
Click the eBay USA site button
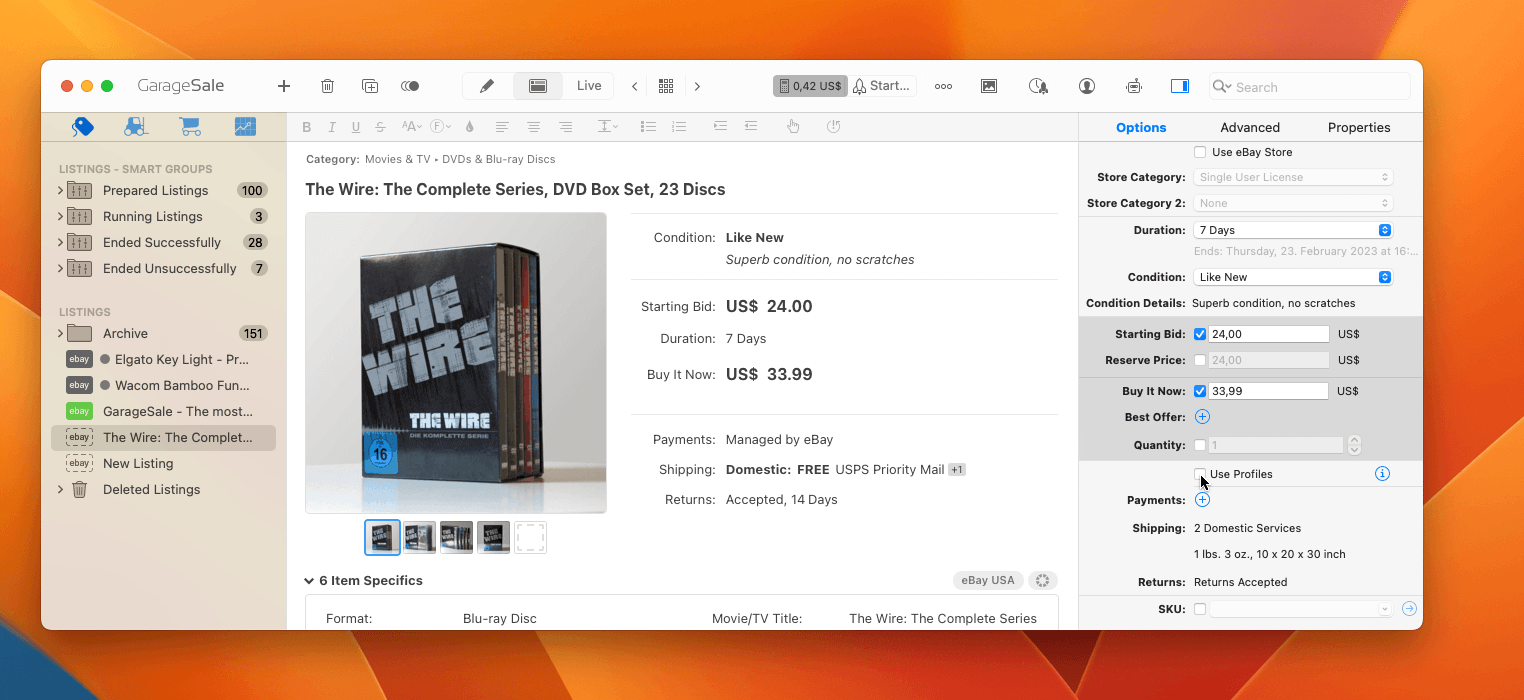point(988,580)
